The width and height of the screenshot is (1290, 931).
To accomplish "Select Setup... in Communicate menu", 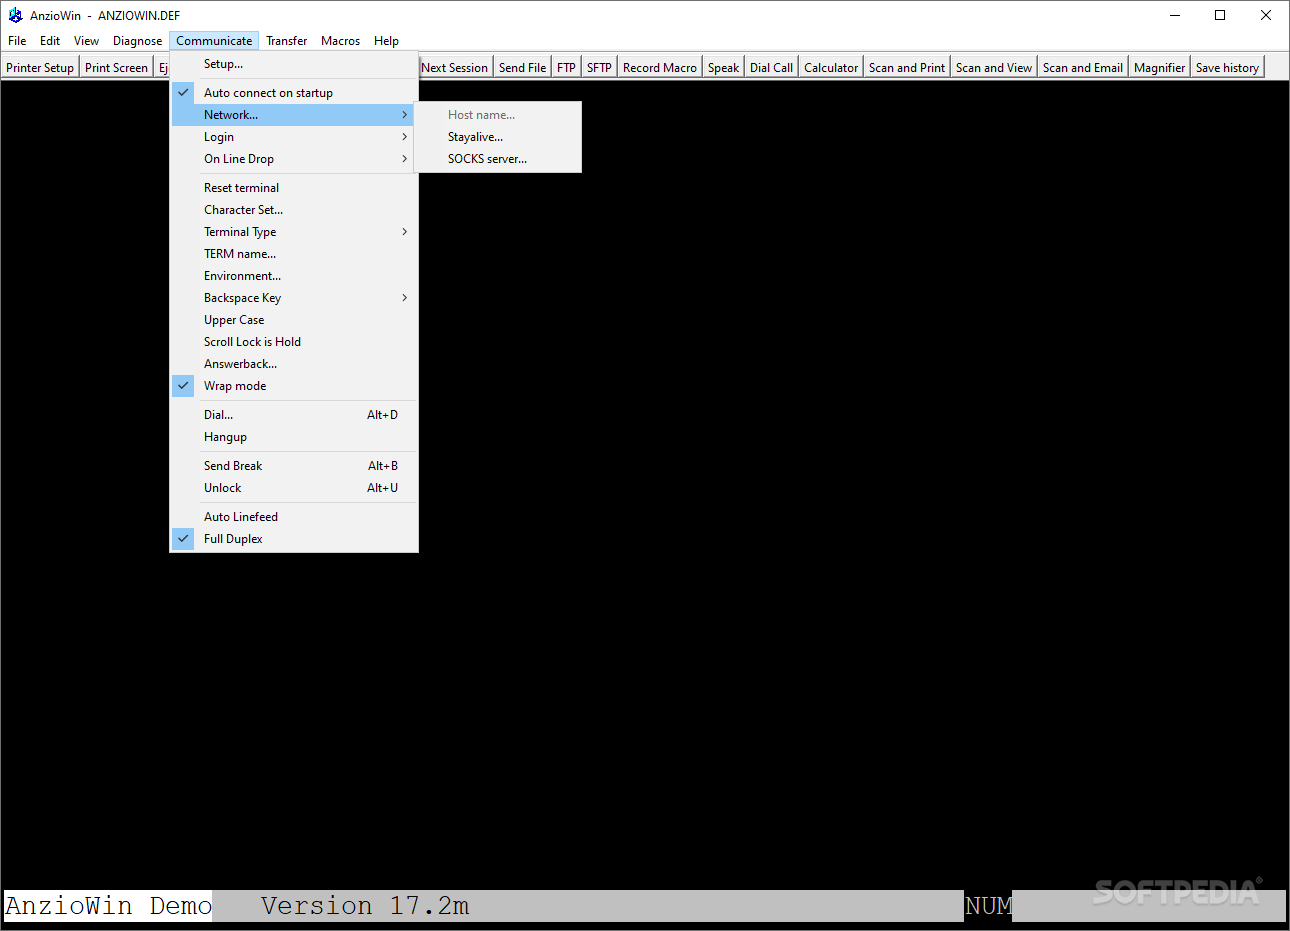I will pyautogui.click(x=293, y=64).
